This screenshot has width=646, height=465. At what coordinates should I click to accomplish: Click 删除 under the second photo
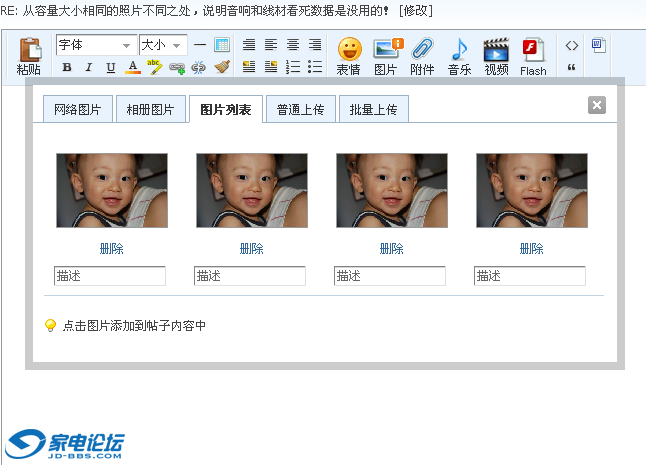252,248
